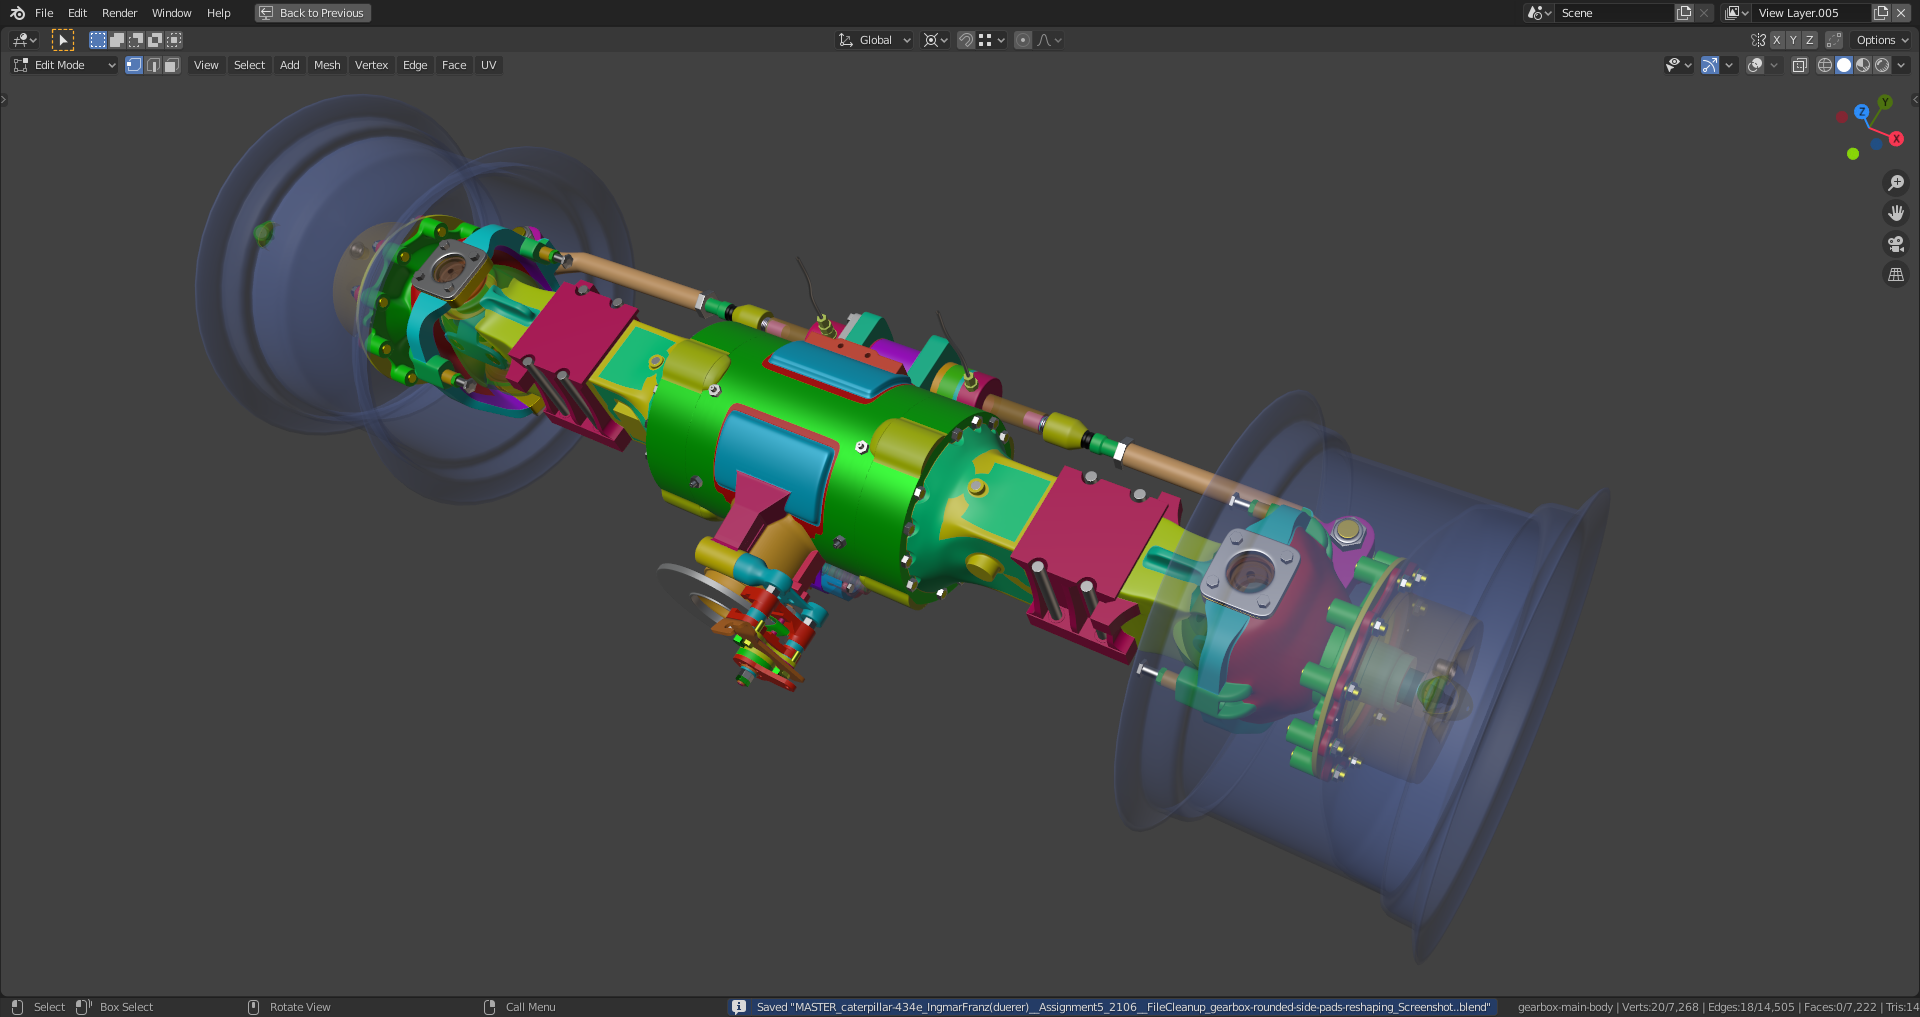The width and height of the screenshot is (1920, 1017).
Task: Open the Scene browse dropdown icon
Action: tap(1538, 13)
